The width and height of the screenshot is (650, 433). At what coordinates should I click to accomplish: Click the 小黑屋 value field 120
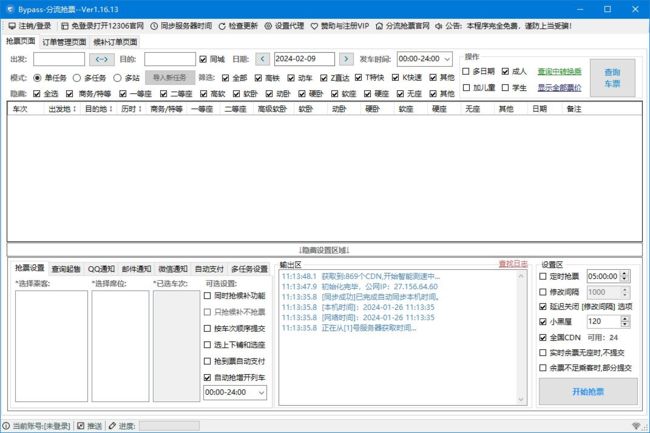coord(604,321)
